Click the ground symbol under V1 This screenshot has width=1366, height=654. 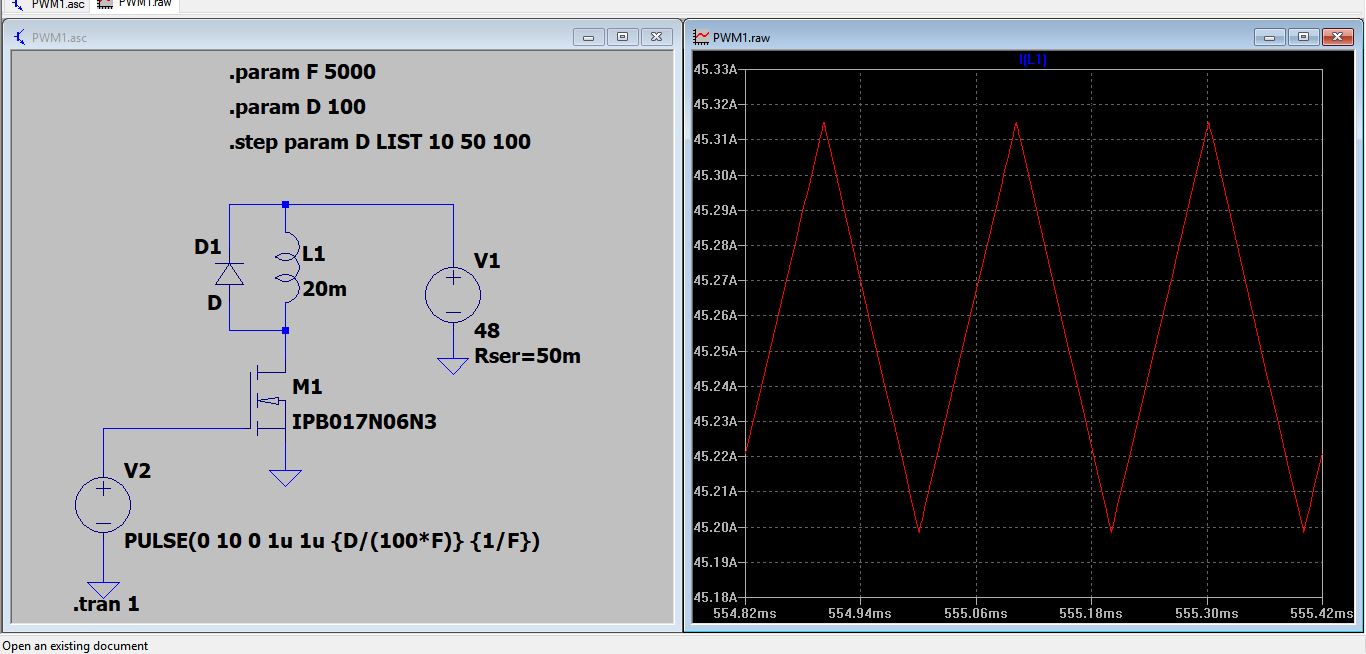tap(453, 366)
